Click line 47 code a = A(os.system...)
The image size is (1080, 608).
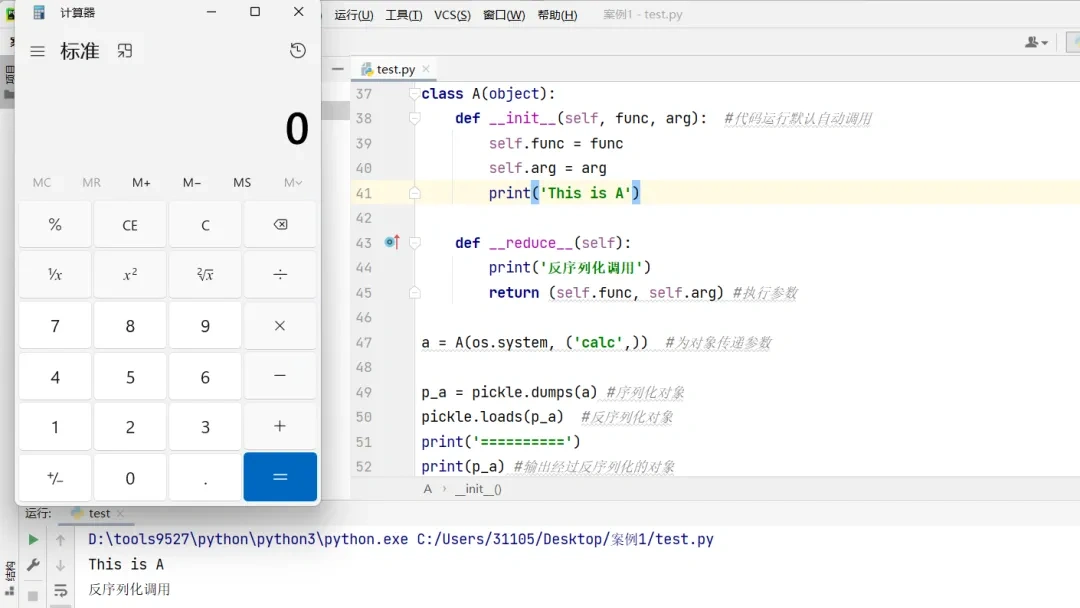click(534, 342)
